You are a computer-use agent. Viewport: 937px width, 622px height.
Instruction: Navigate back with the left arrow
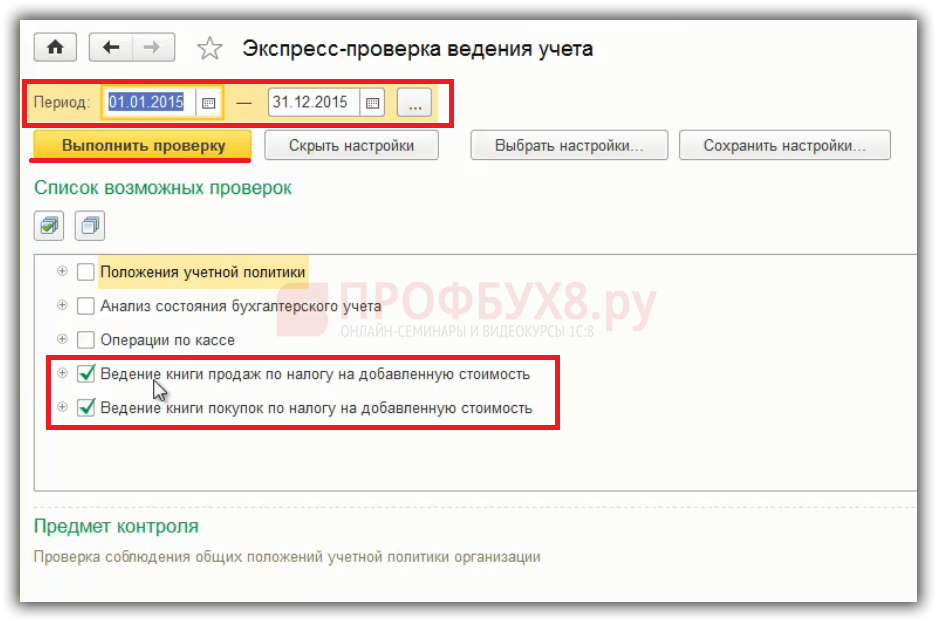pyautogui.click(x=111, y=47)
